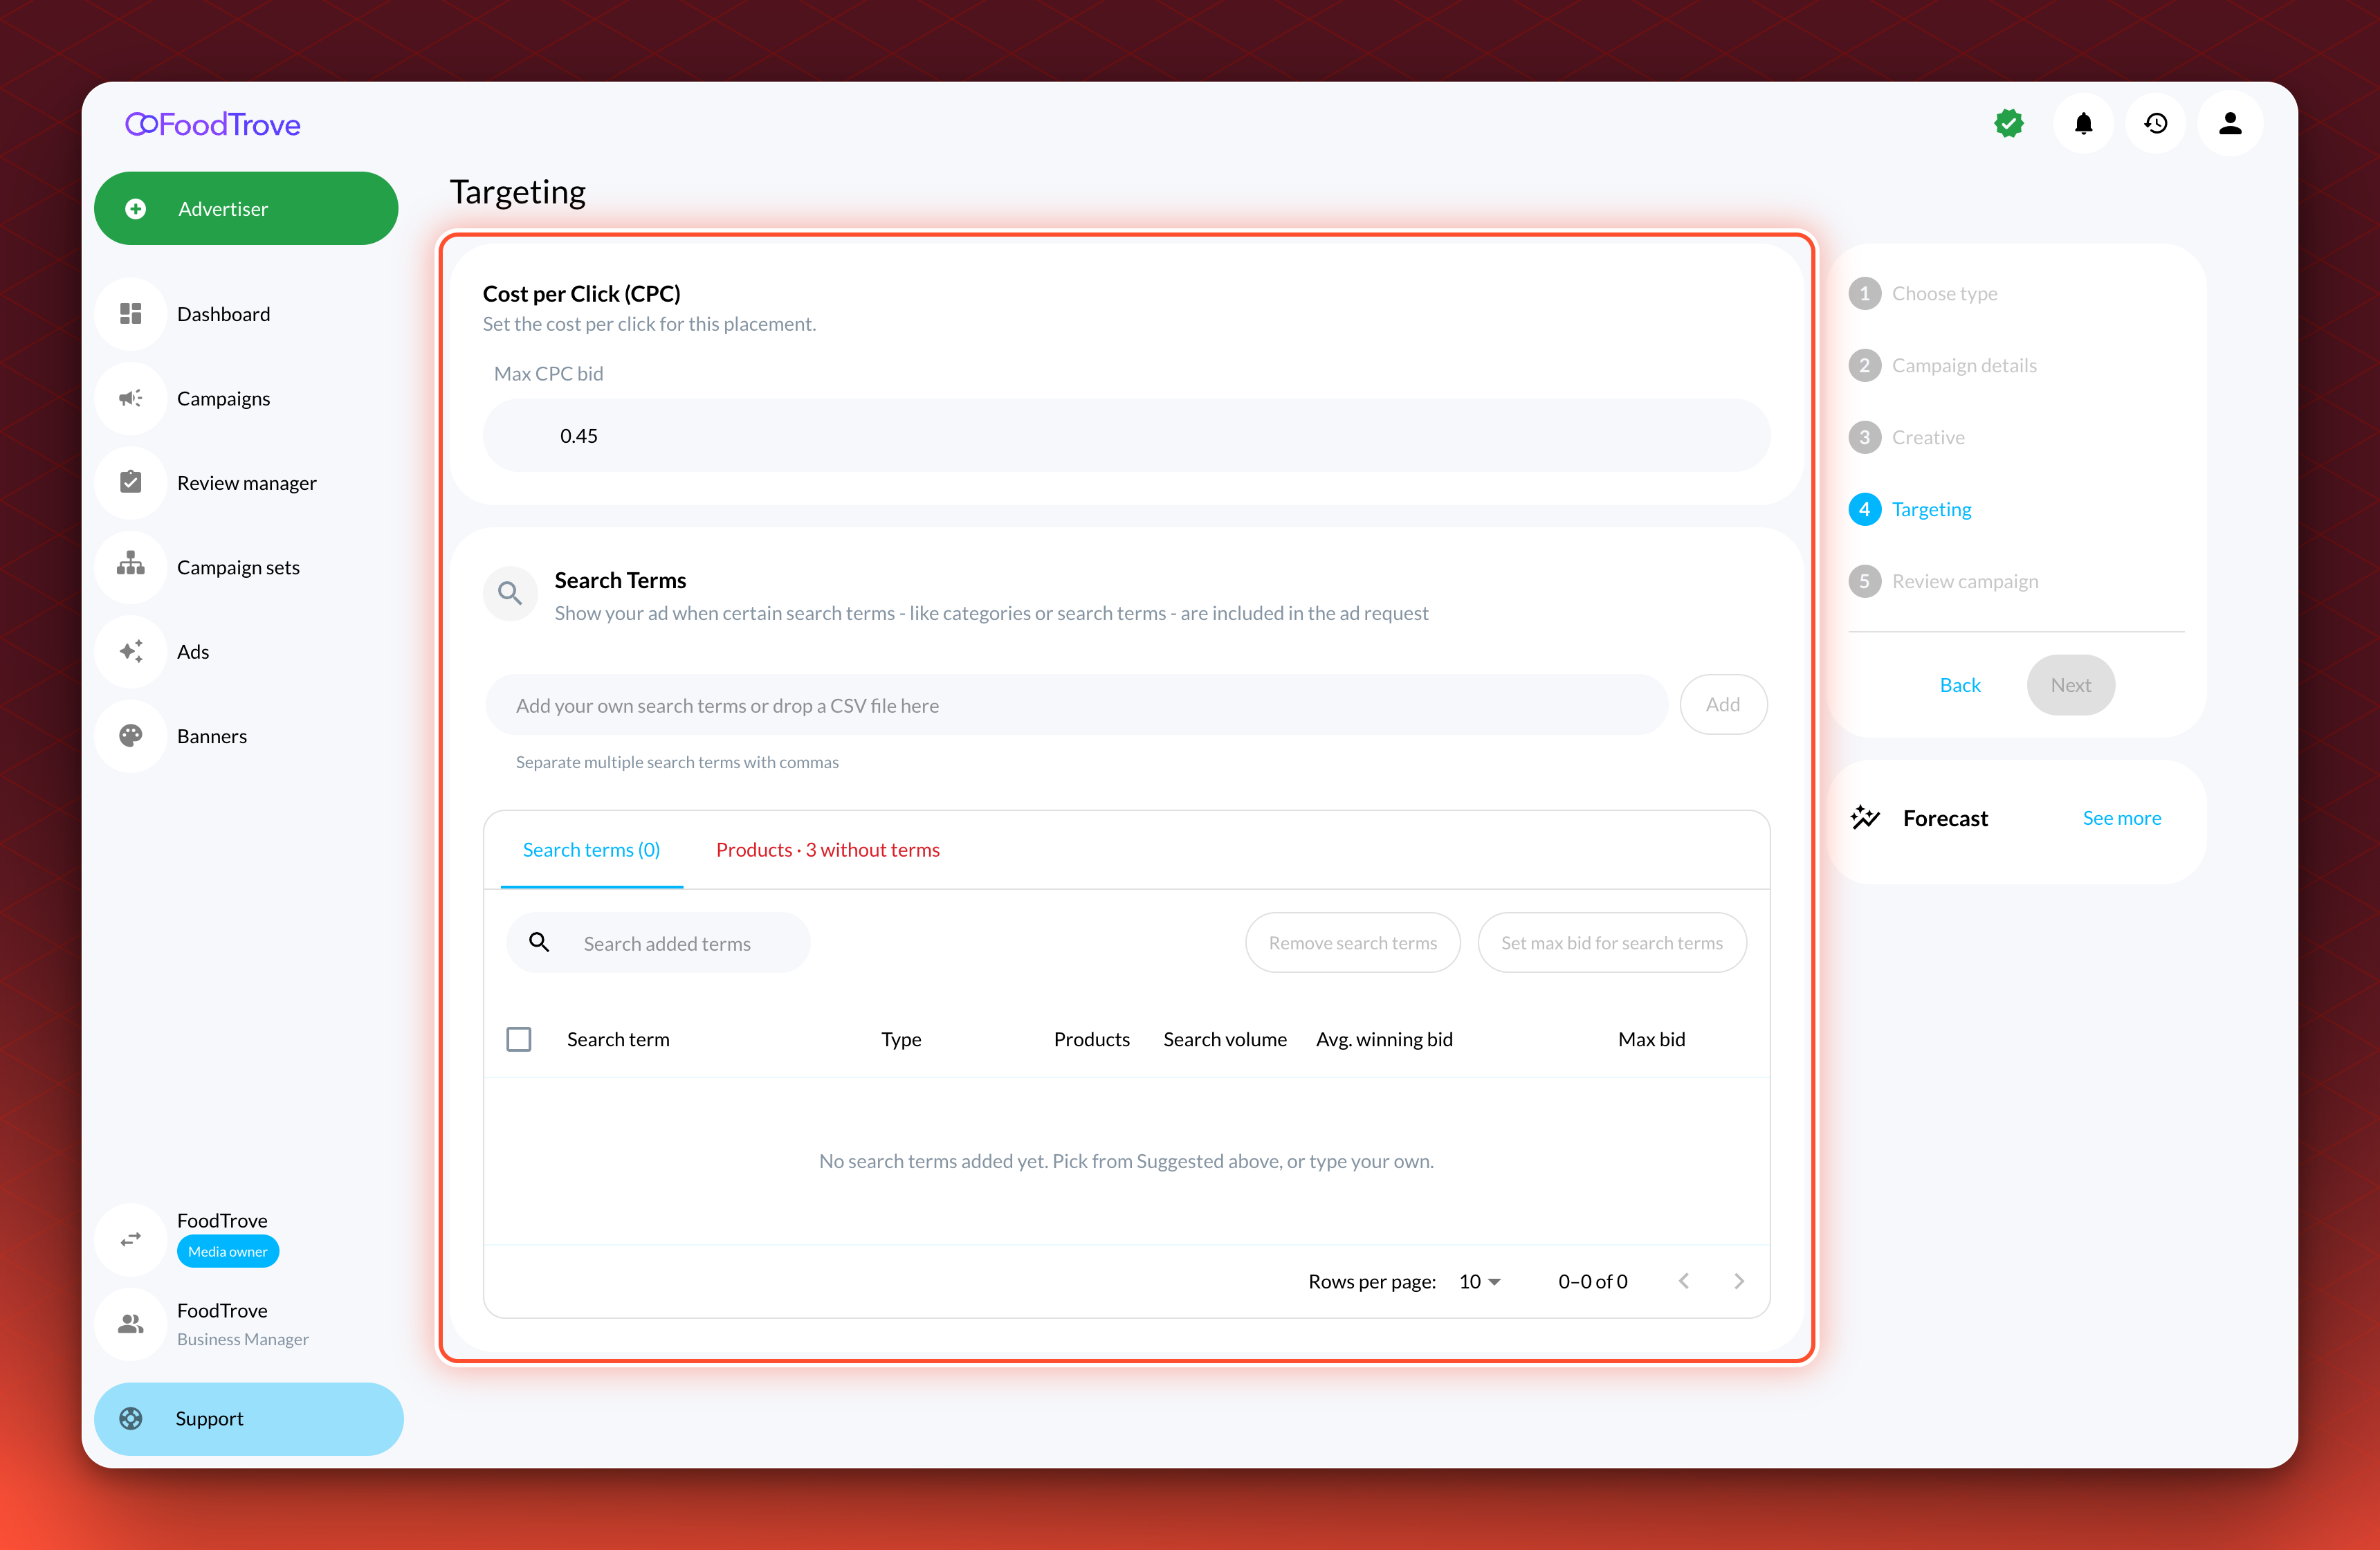Click the Media owner badge
Screen dimensions: 2380x1550
(228, 1251)
